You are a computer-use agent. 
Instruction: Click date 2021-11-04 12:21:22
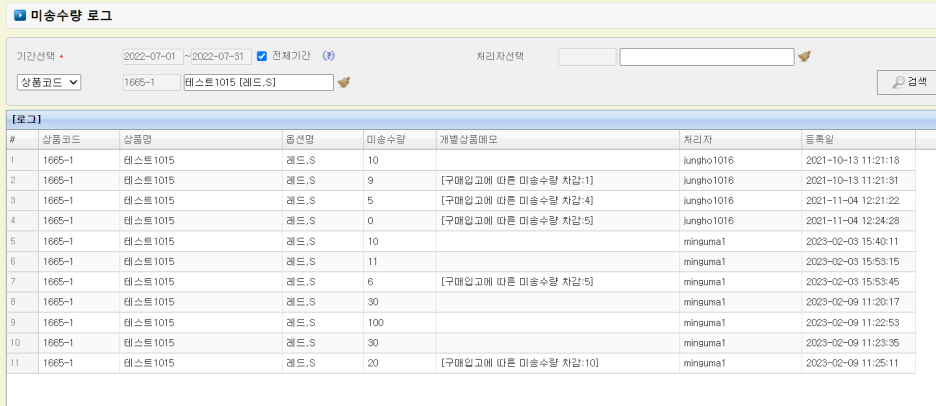click(x=852, y=201)
